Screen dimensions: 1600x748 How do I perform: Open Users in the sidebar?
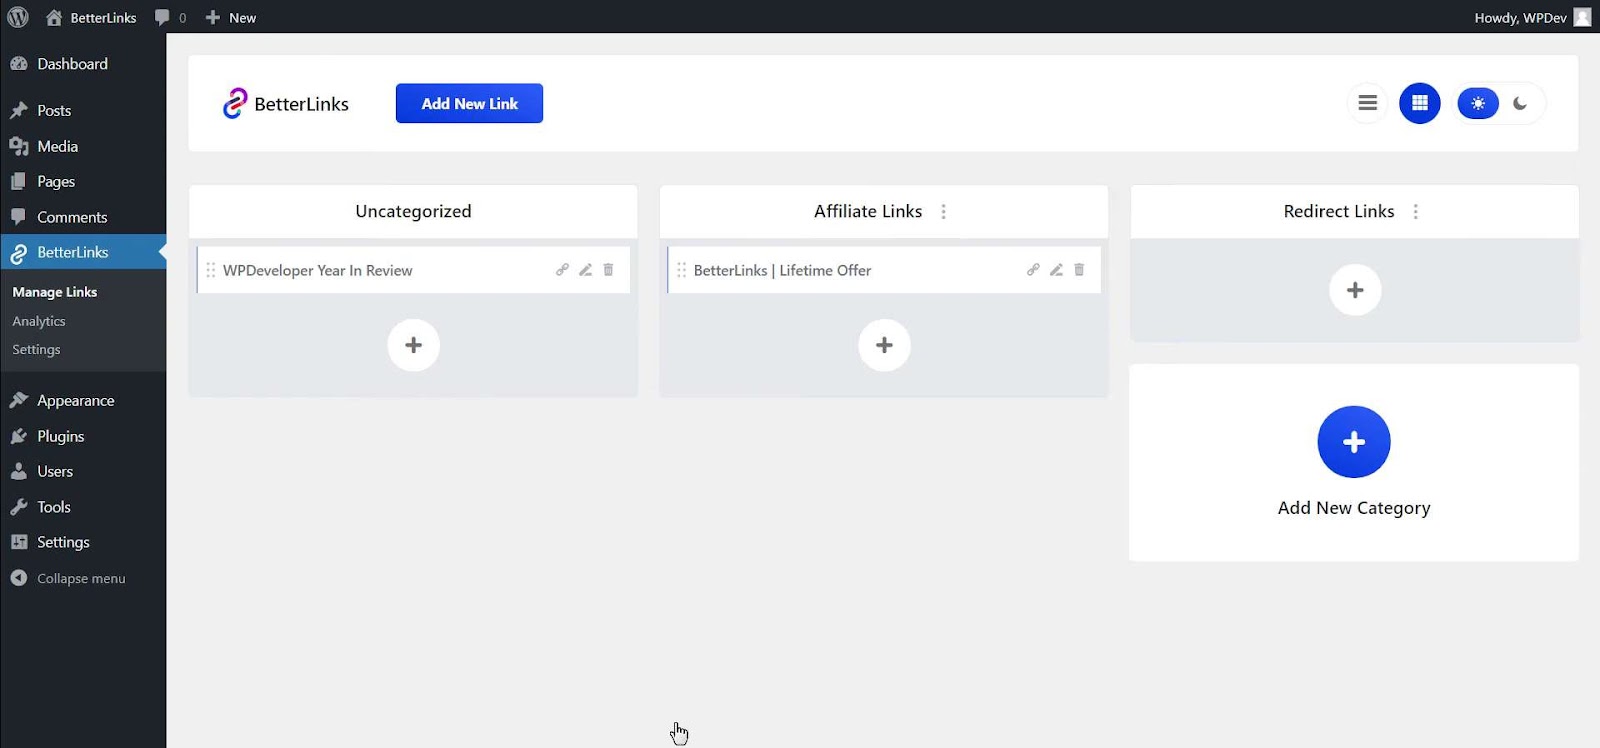83,471
